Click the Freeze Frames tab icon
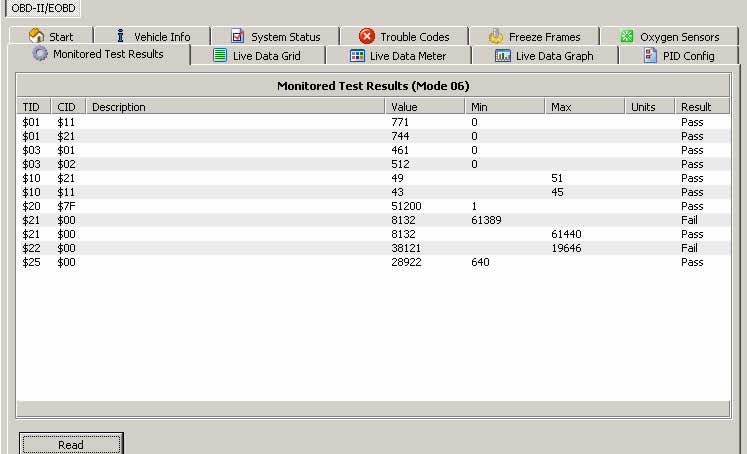This screenshot has height=454, width=747. (x=496, y=36)
